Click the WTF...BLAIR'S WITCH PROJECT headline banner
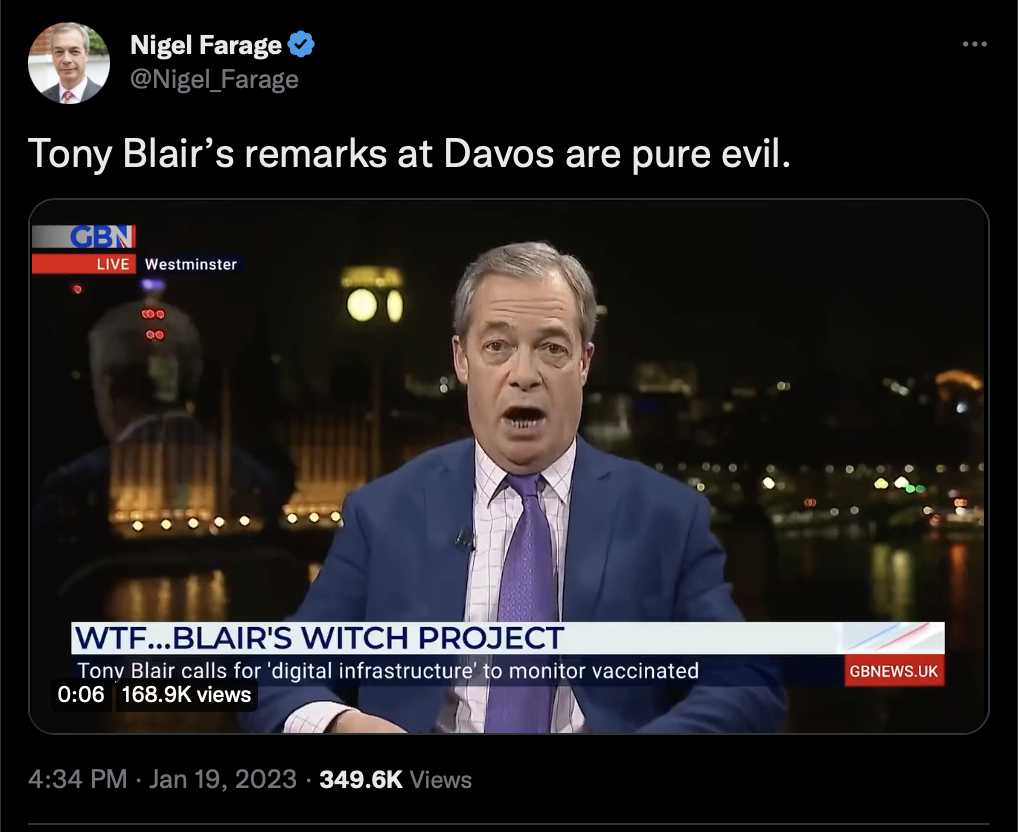1018x832 pixels. [x=508, y=637]
